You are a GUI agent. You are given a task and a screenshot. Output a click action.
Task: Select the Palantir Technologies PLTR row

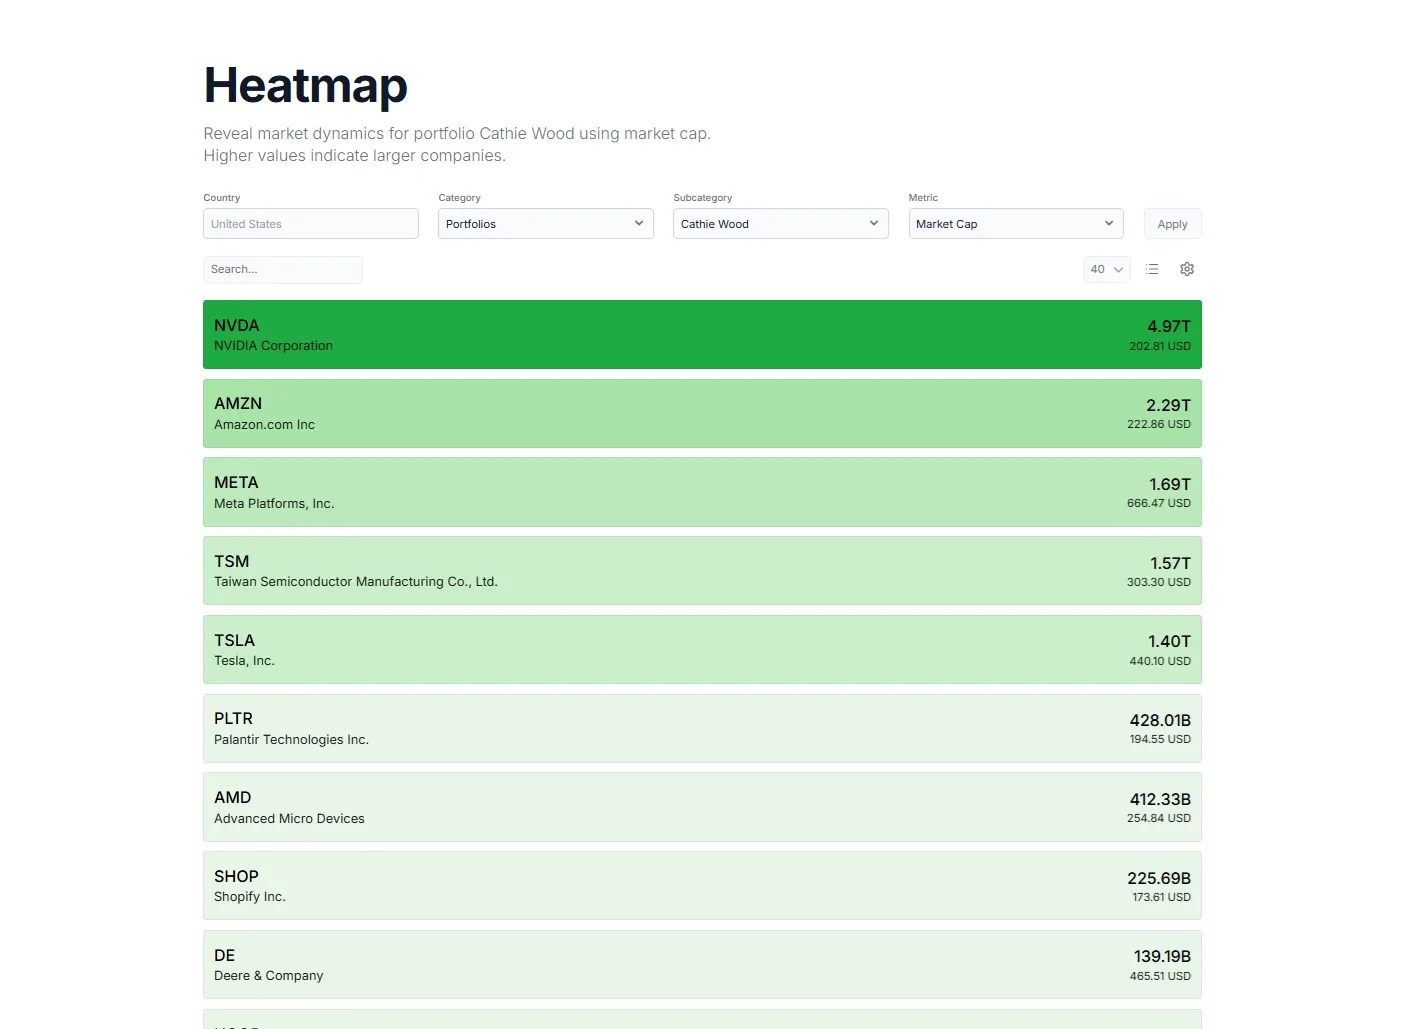[700, 728]
